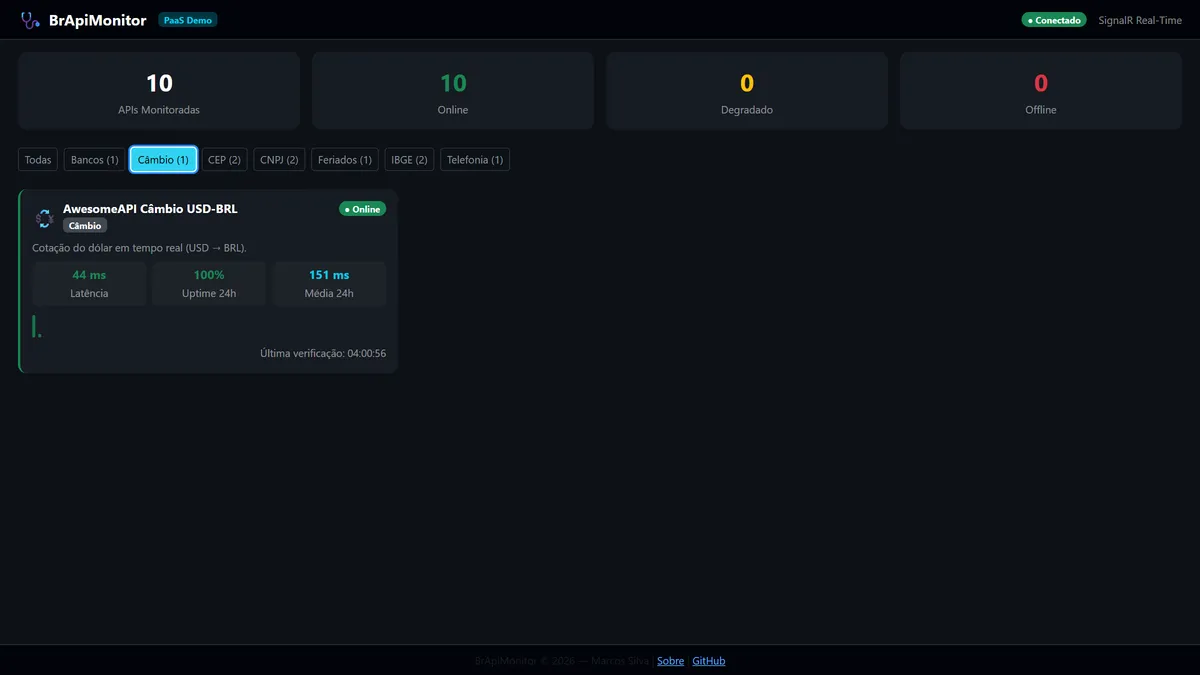Click the 100% Uptime 24h metric
The height and width of the screenshot is (675, 1200).
[209, 284]
